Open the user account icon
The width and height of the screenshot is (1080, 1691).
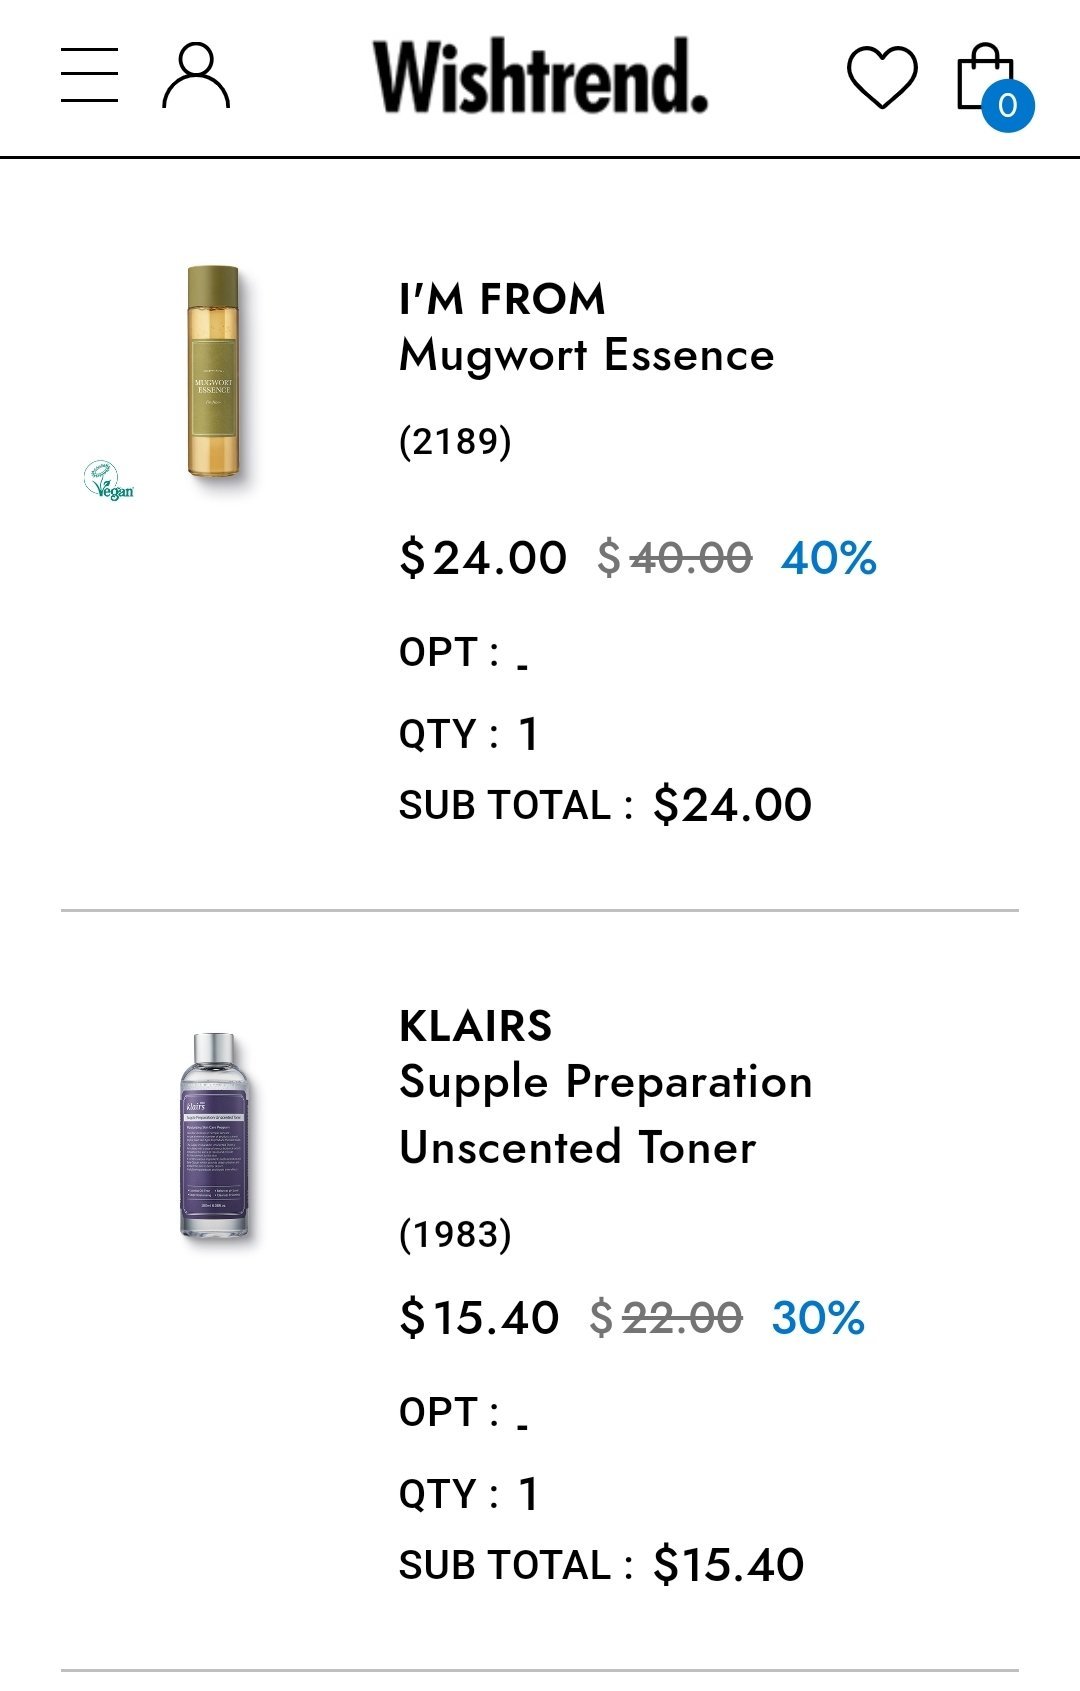point(196,75)
